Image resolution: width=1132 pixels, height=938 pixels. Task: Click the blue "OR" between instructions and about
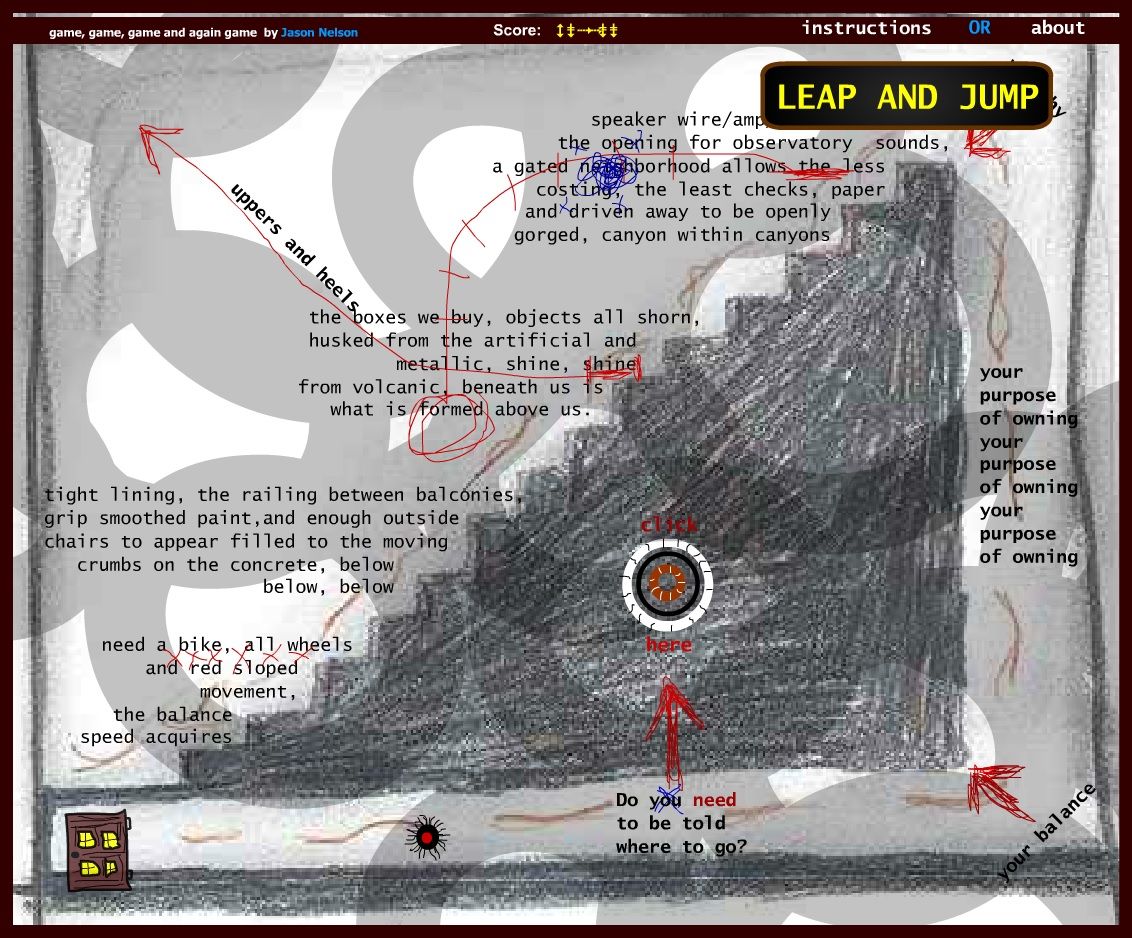point(979,27)
